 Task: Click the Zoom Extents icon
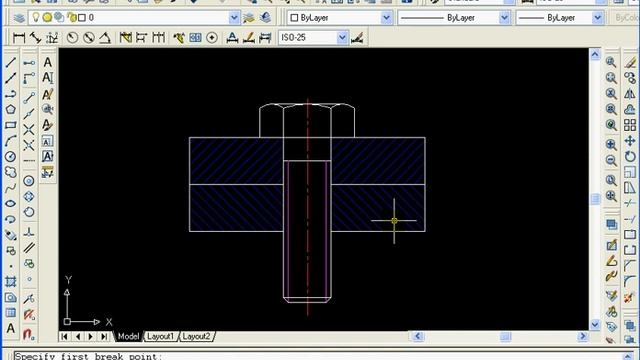coord(611,196)
